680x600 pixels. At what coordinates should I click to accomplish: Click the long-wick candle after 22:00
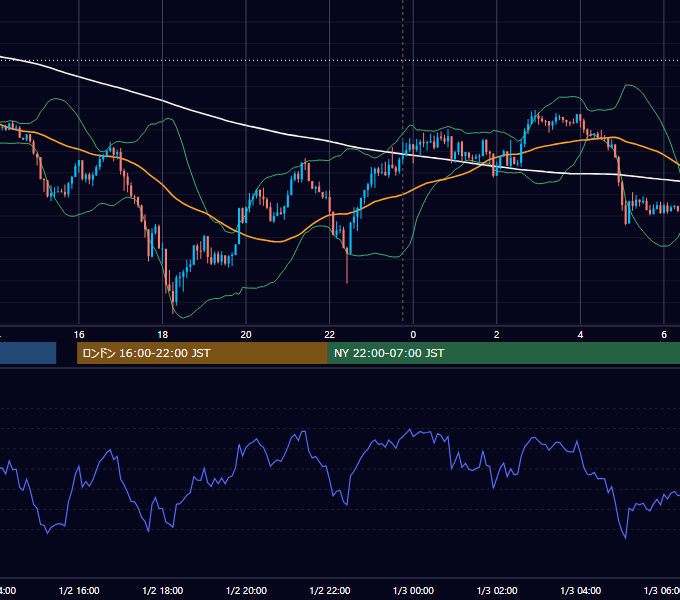coord(347,264)
